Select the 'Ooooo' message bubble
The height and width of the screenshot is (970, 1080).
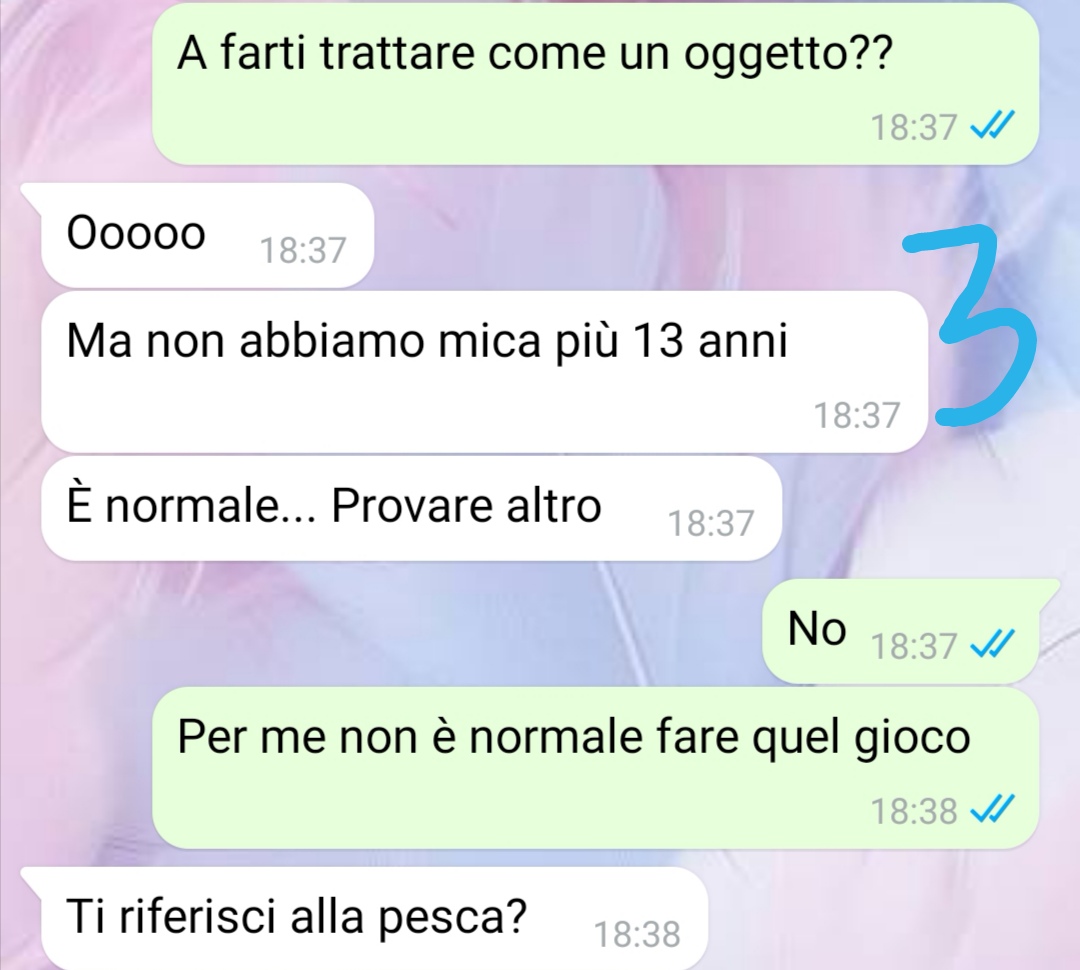(207, 236)
